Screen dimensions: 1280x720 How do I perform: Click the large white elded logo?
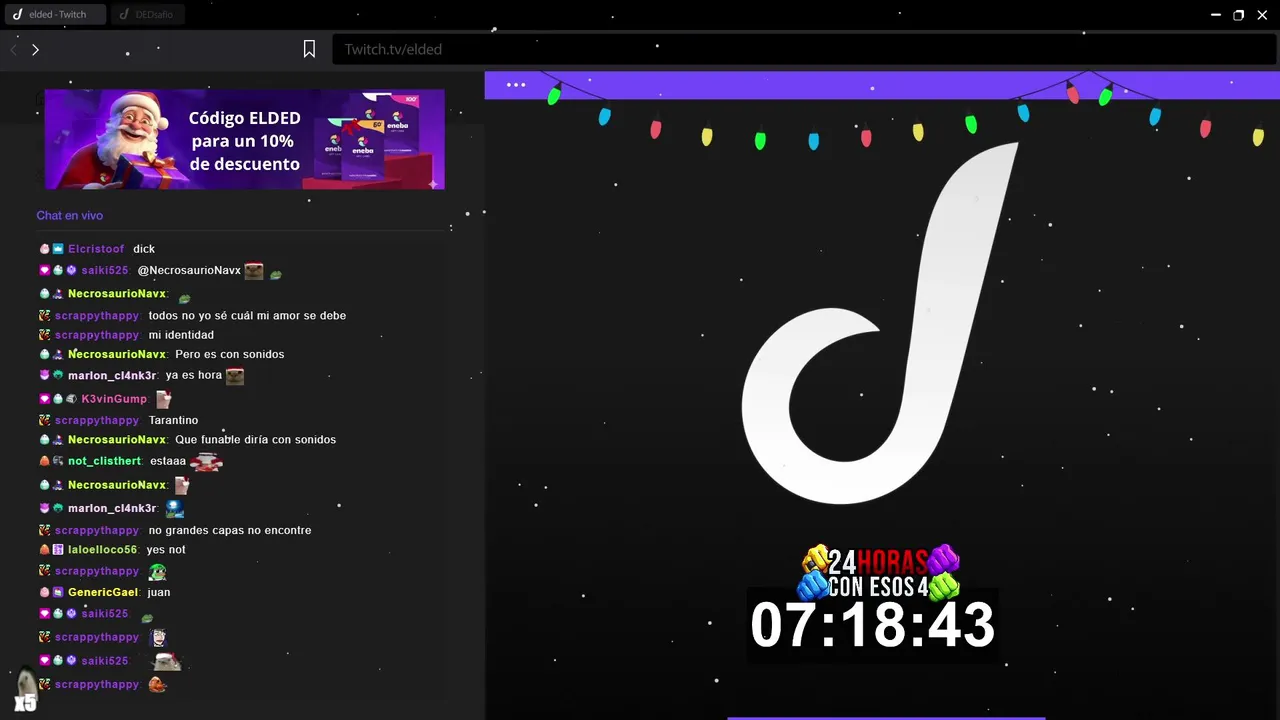(x=880, y=322)
